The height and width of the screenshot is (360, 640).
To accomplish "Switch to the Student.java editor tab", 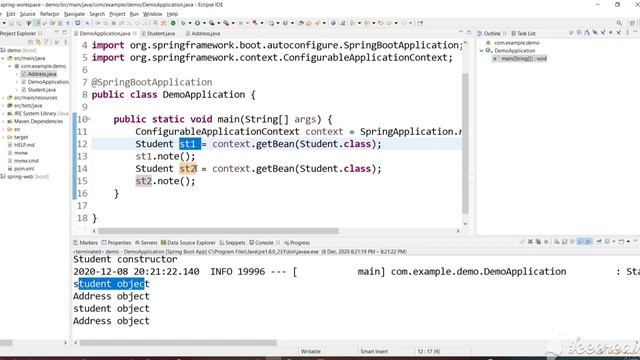I will coord(158,33).
